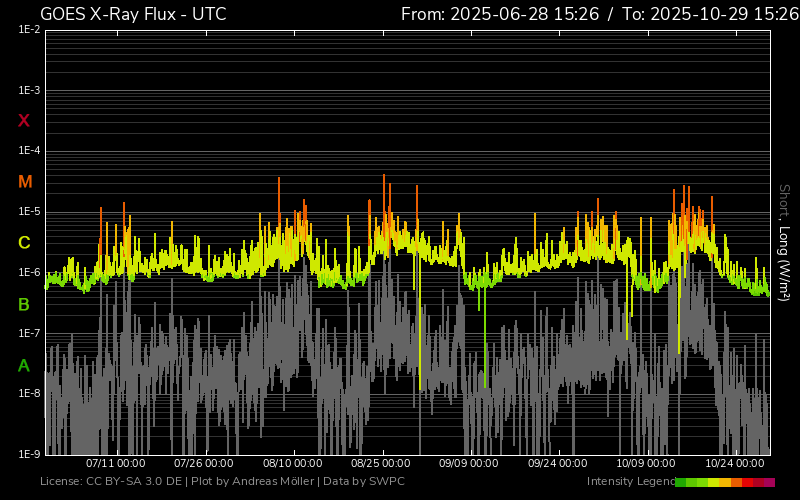
Task: Select the 10/24 00:00 time axis tick
Action: (x=735, y=464)
